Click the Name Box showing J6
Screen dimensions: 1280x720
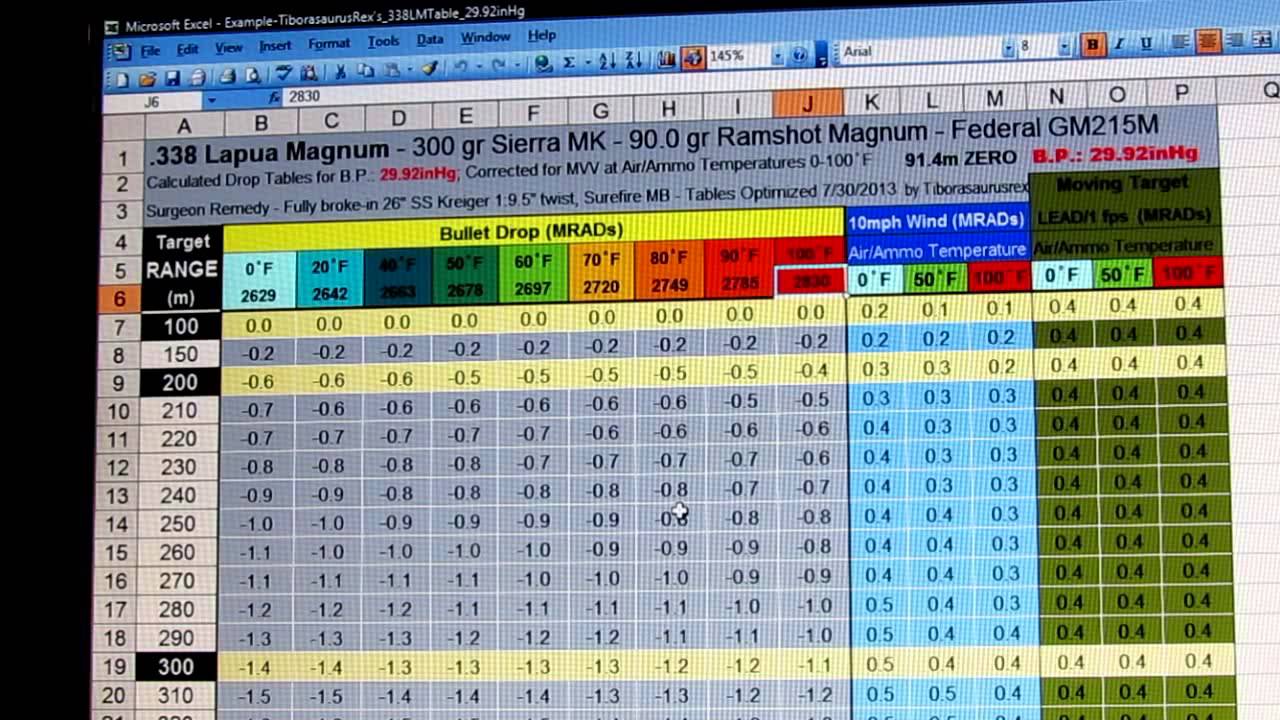[x=152, y=102]
